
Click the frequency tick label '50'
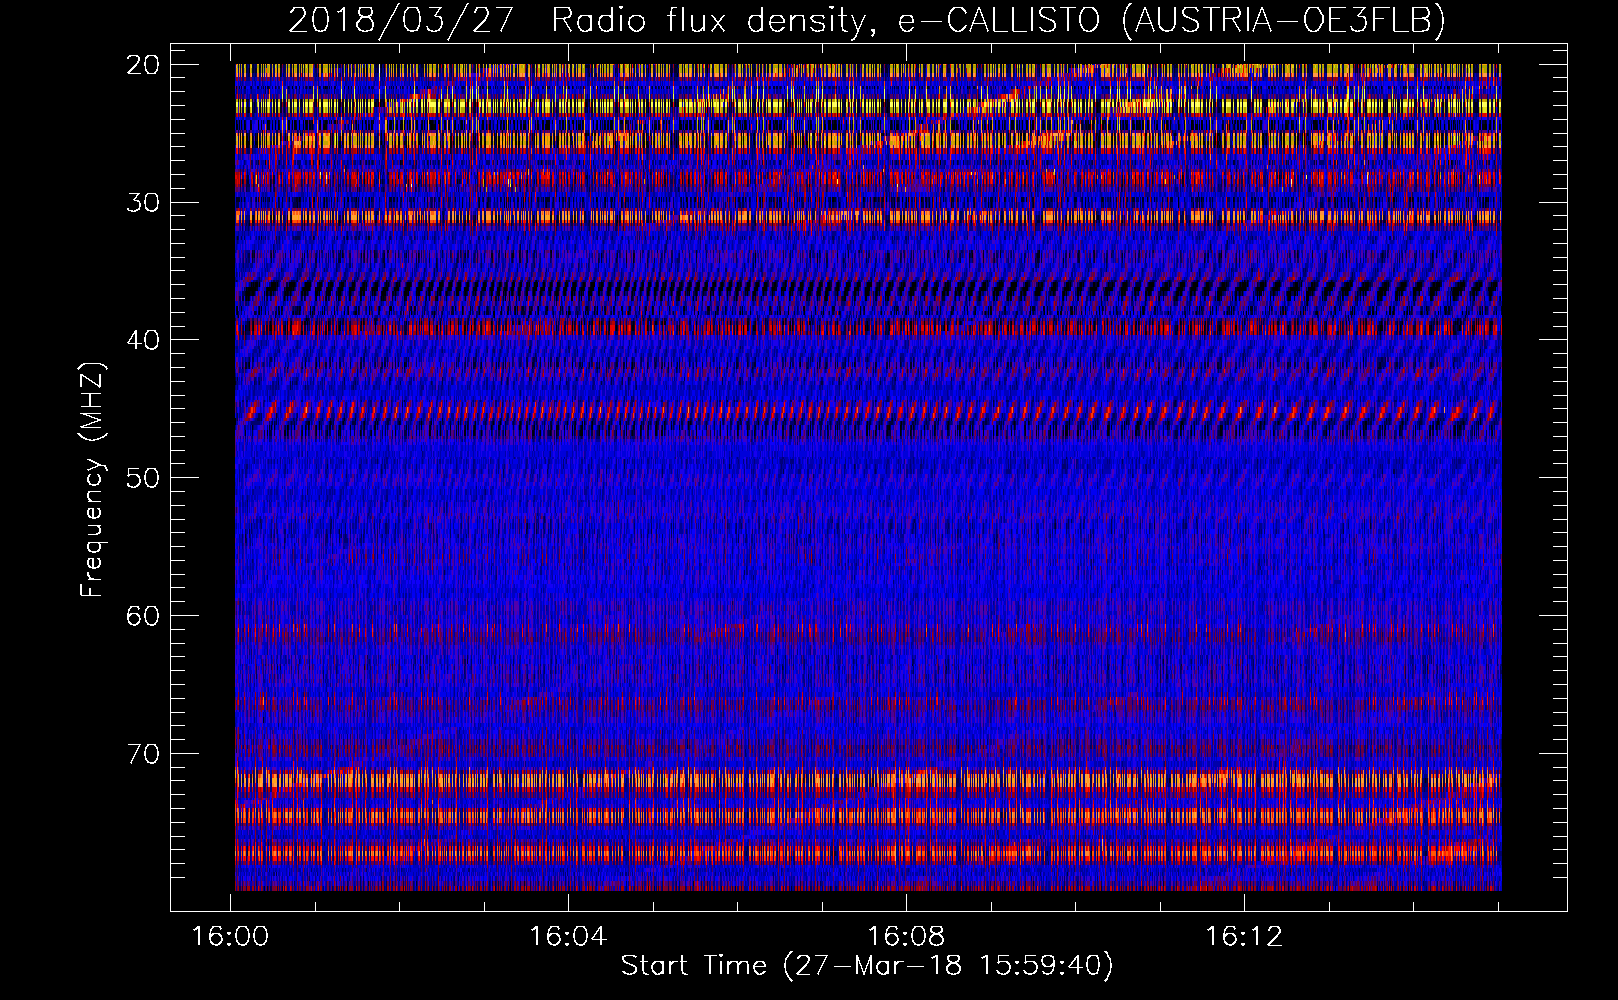[143, 478]
